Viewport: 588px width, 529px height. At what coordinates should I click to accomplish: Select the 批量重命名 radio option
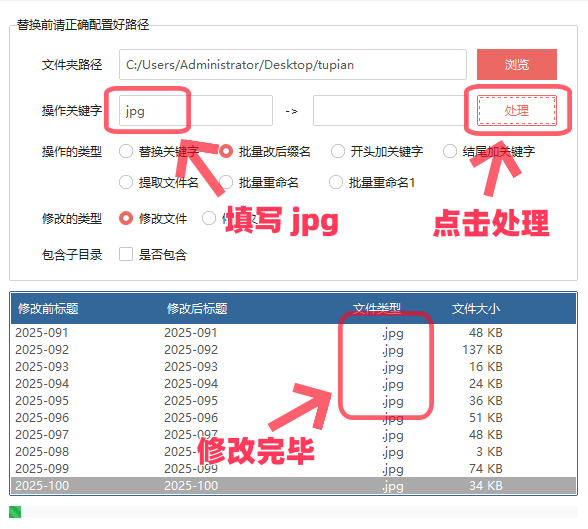(226, 183)
